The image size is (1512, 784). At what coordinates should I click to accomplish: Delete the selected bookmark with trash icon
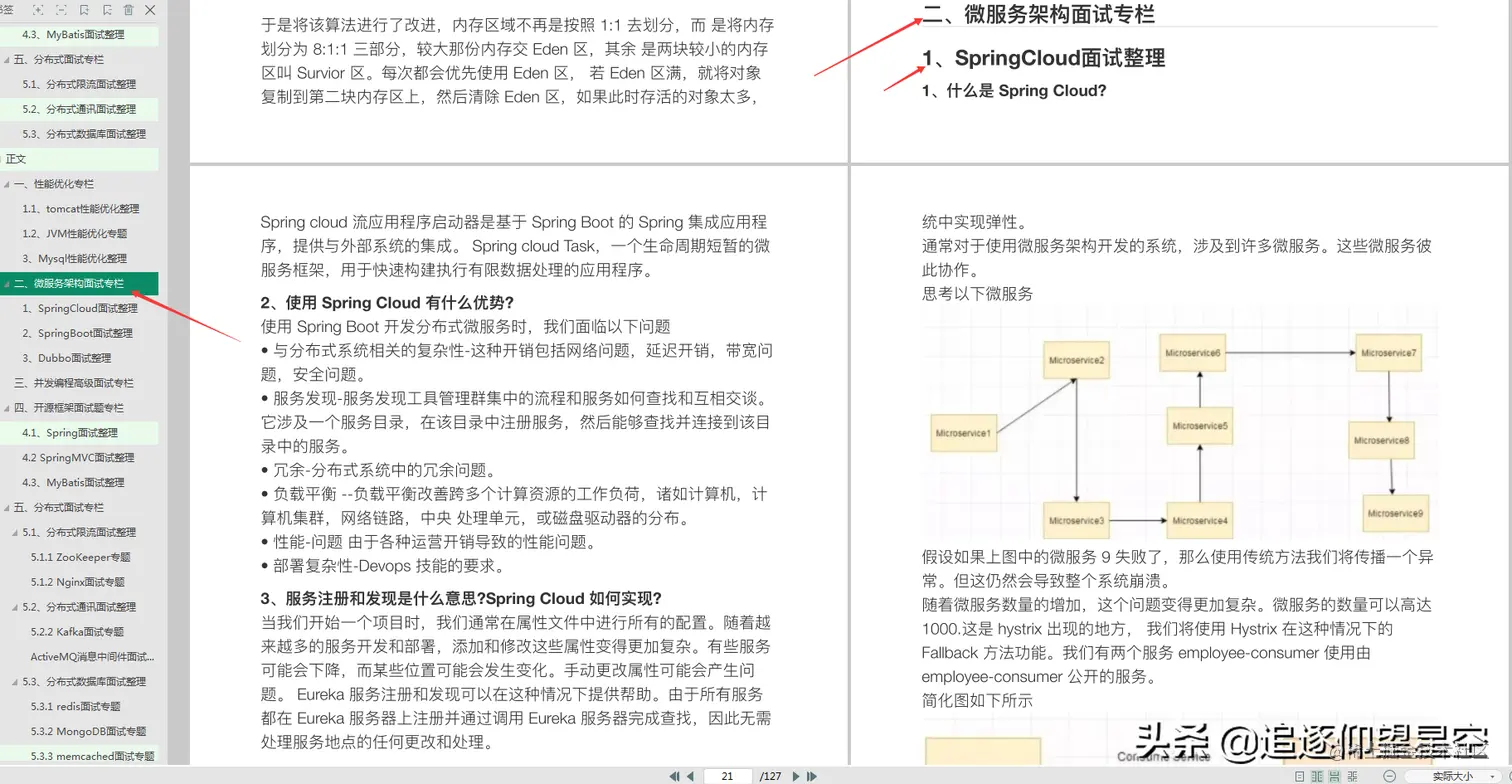click(x=128, y=11)
